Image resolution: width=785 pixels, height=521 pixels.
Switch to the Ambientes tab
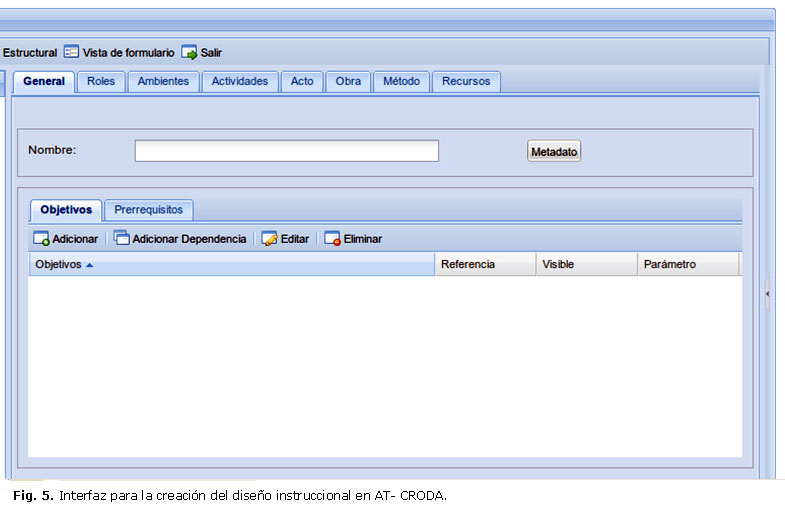163,82
